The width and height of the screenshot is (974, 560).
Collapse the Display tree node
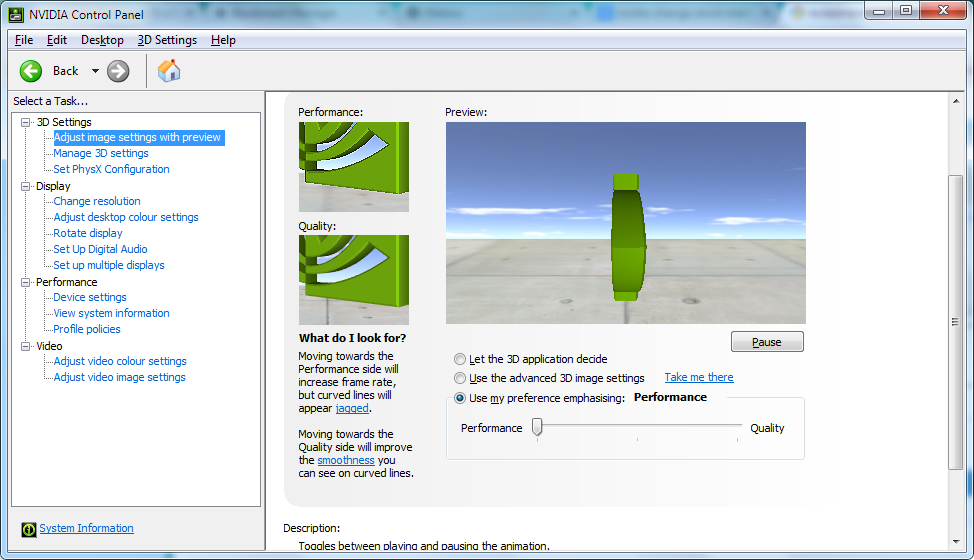(25, 186)
